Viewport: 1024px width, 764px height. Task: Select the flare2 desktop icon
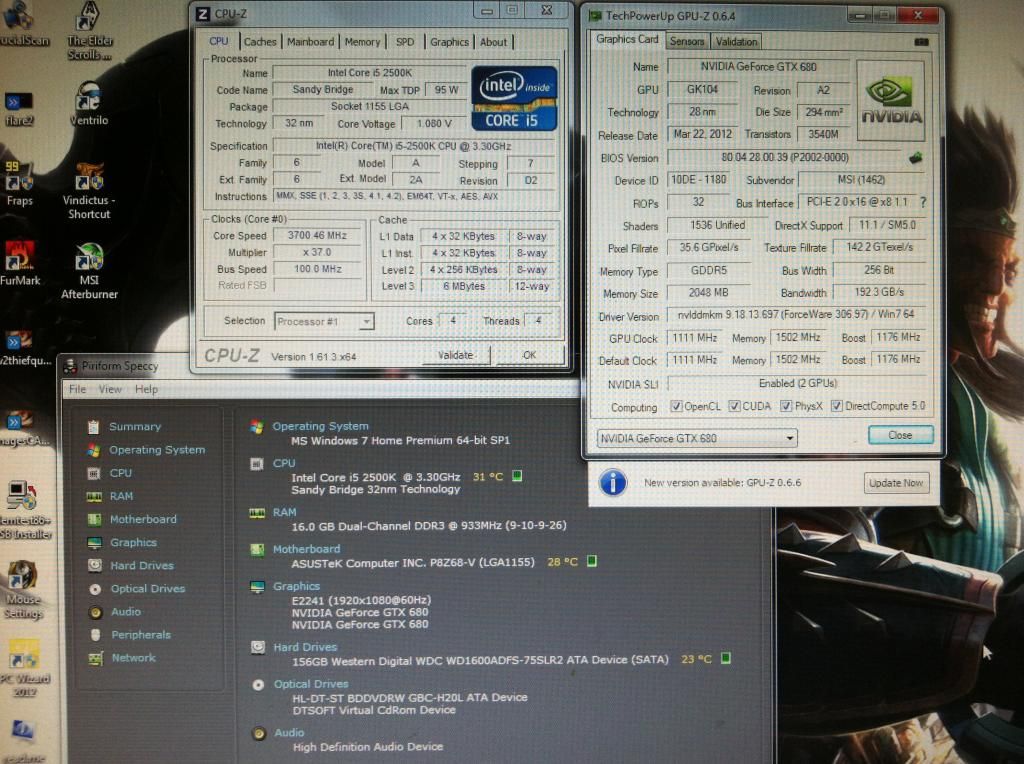19,110
